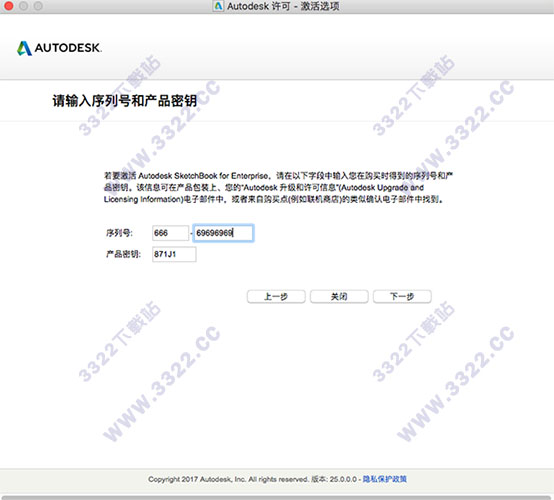Click the 上一步 (previous step) button
Screen dimensions: 554x500
tap(276, 296)
